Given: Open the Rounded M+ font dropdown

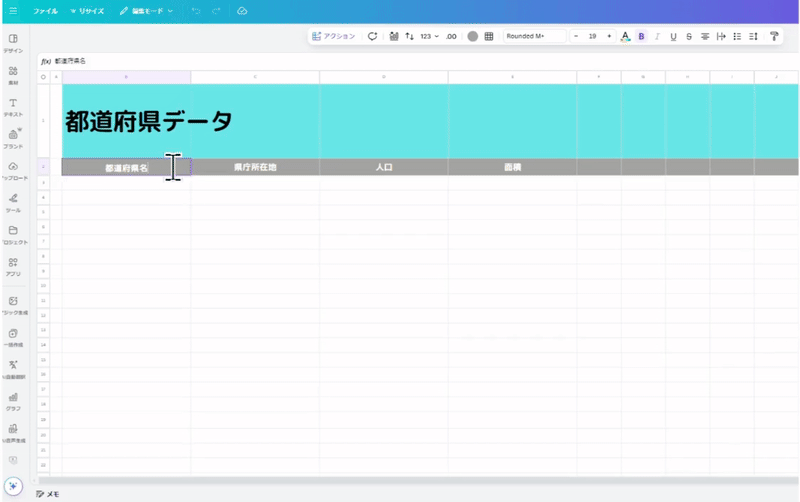Looking at the screenshot, I should [534, 36].
